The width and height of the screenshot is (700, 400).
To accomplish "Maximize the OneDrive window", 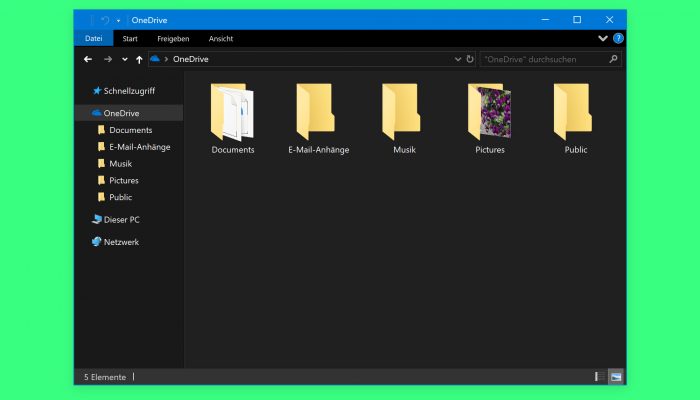I will pos(577,20).
